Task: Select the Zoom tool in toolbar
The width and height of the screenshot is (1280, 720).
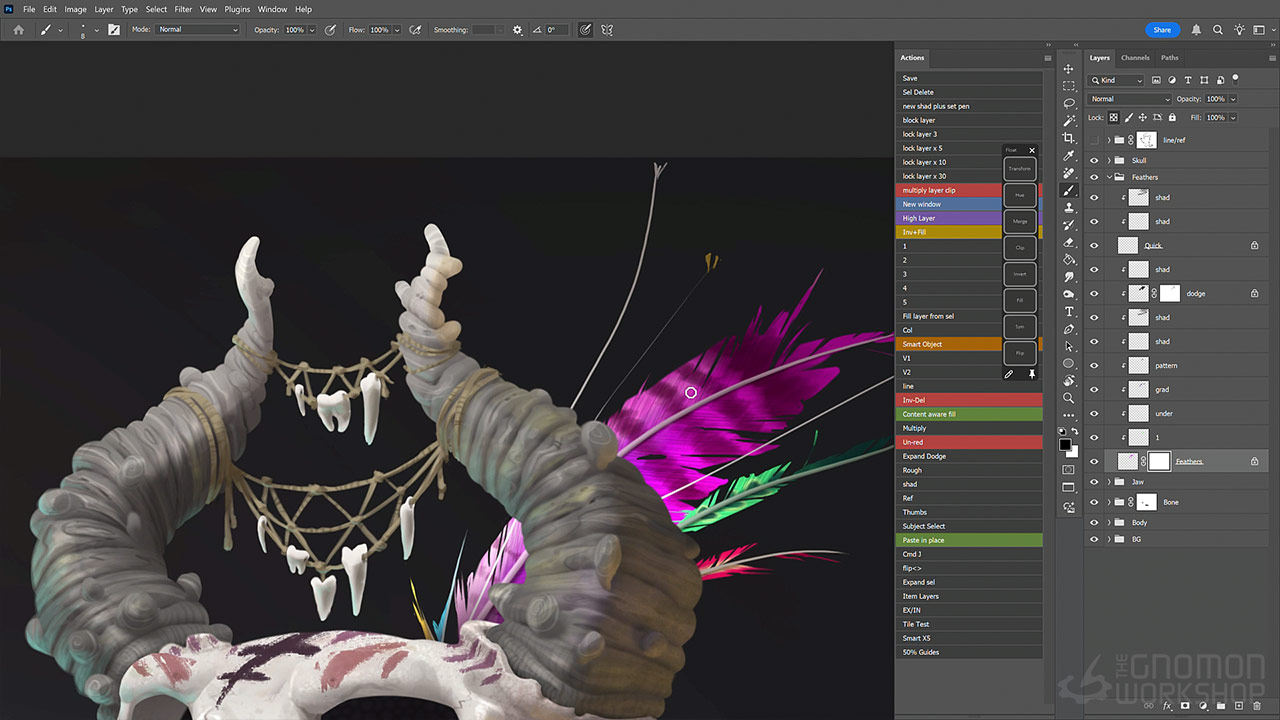Action: [x=1068, y=398]
